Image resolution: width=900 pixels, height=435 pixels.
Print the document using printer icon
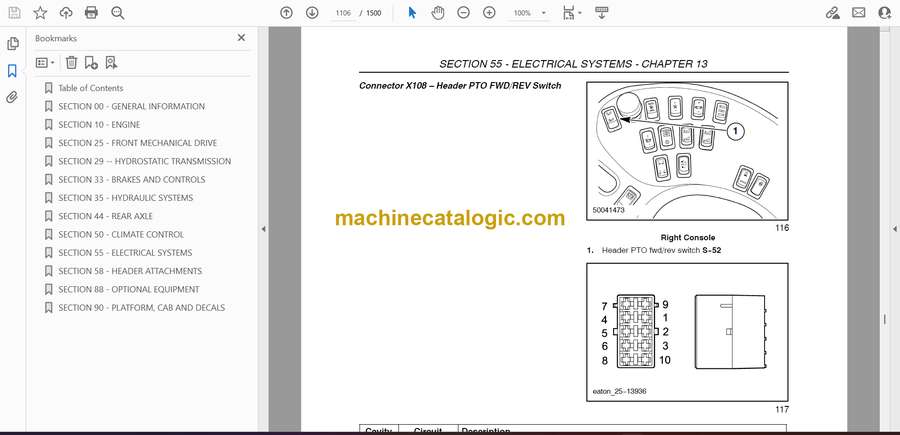(92, 13)
